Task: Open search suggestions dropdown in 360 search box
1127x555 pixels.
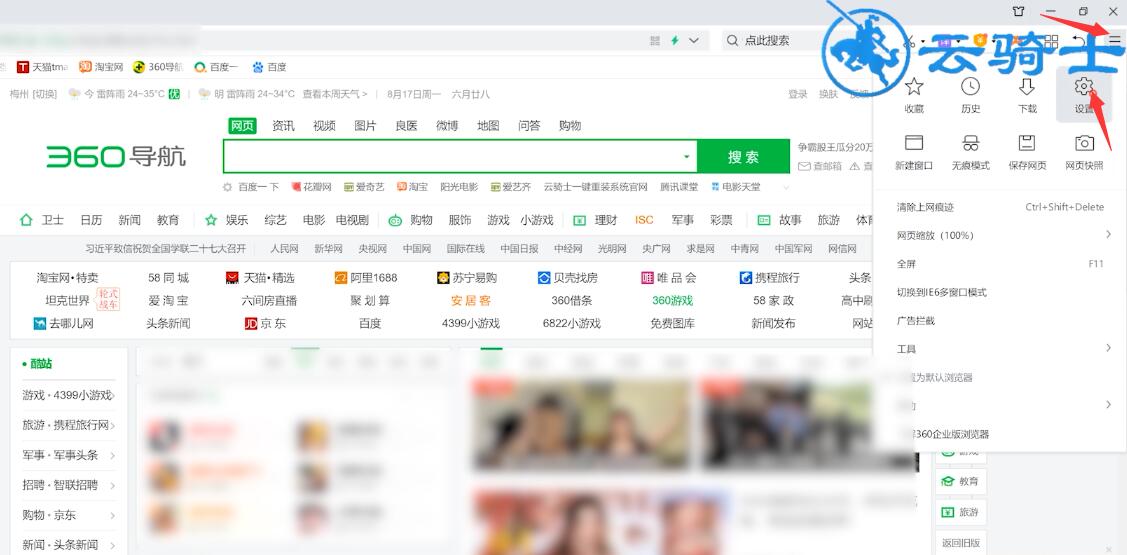Action: [x=686, y=157]
